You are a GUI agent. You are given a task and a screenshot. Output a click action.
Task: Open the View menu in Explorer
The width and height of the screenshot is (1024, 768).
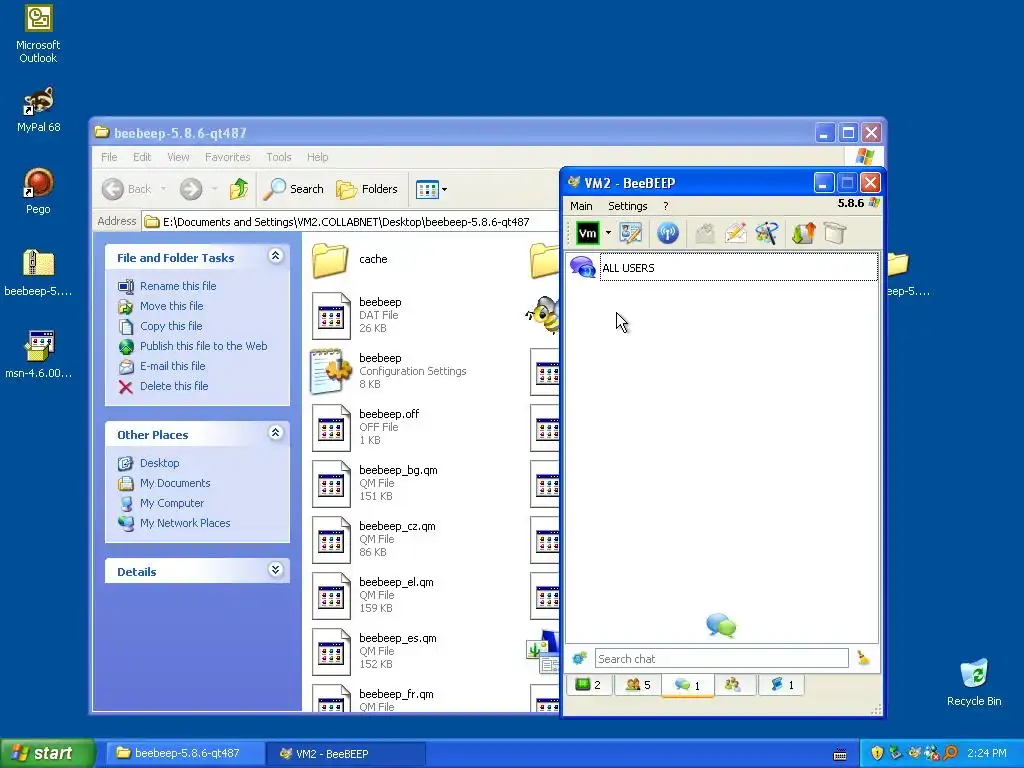178,157
